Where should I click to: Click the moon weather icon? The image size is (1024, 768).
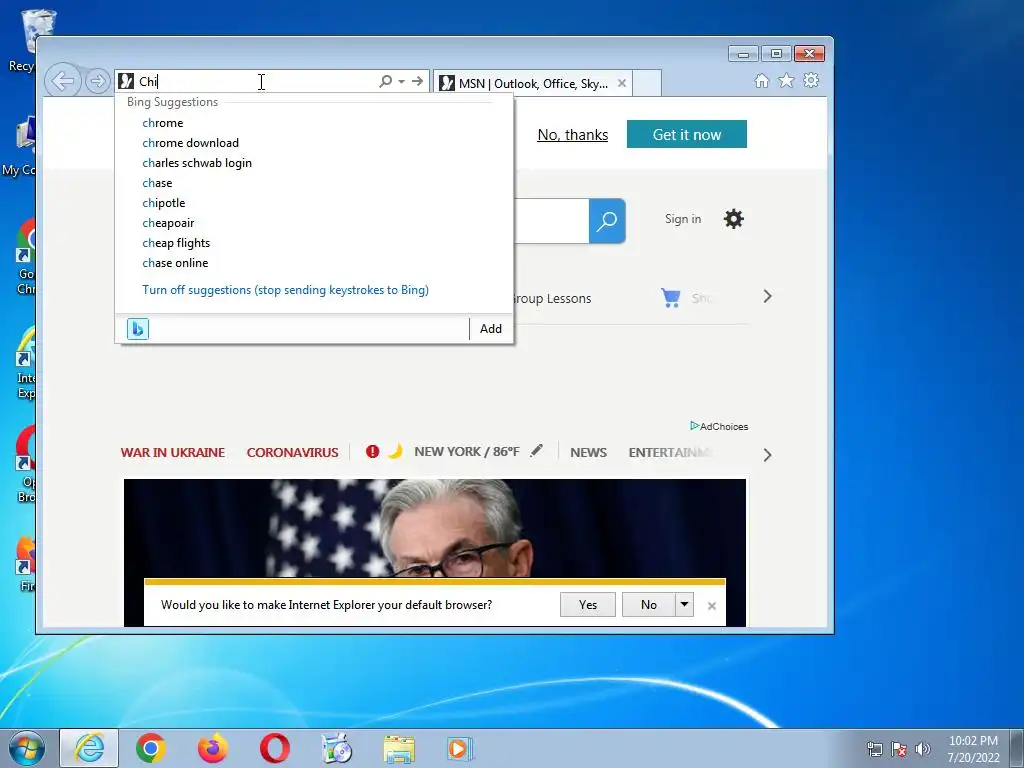(x=395, y=451)
